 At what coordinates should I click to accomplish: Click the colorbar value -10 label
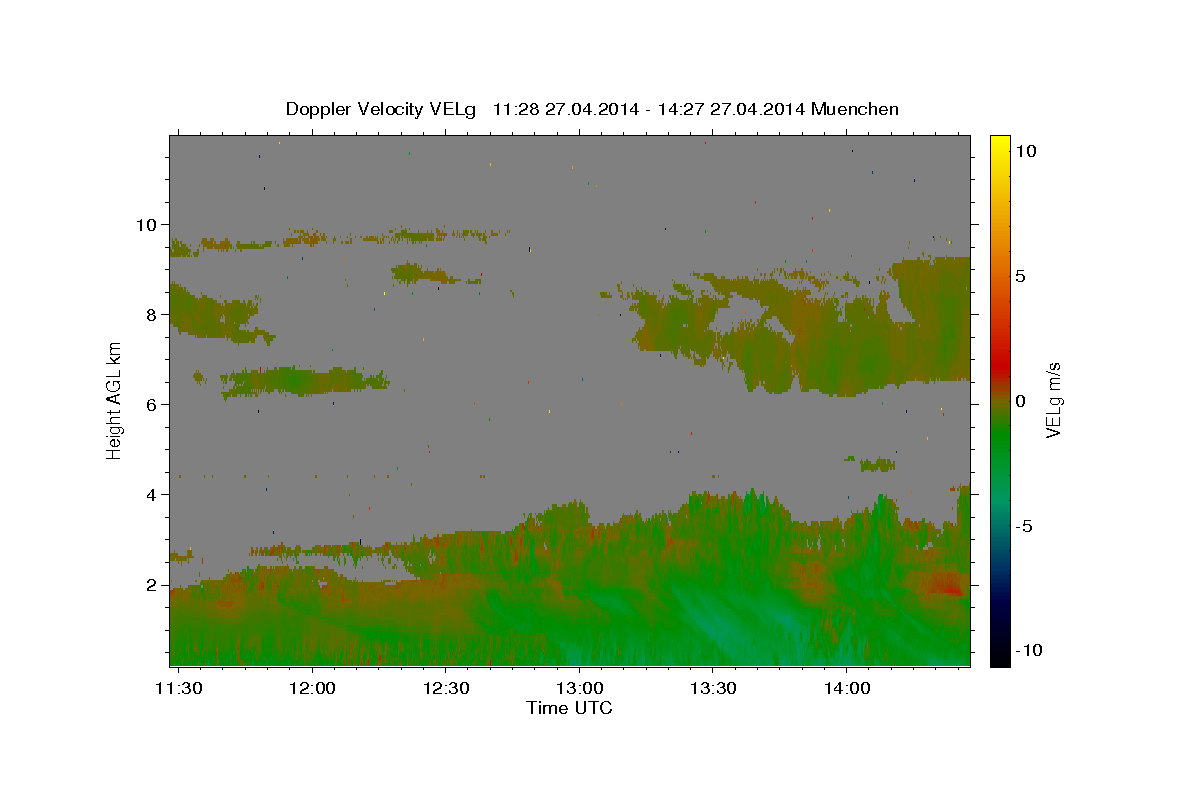pyautogui.click(x=1029, y=651)
